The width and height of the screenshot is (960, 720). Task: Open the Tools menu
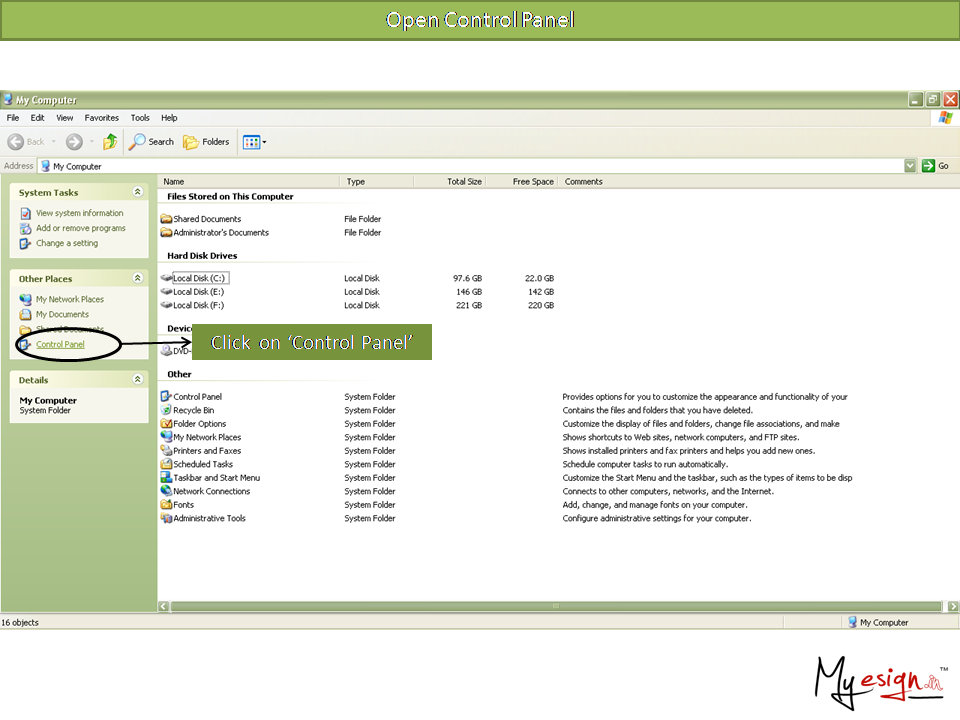click(x=140, y=118)
